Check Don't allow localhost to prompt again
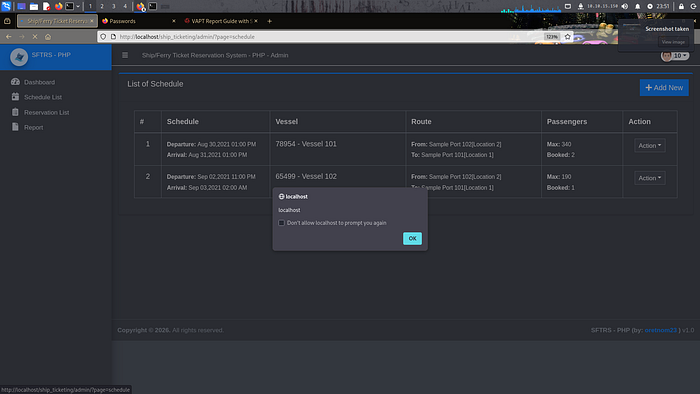This screenshot has width=700, height=394. (281, 223)
